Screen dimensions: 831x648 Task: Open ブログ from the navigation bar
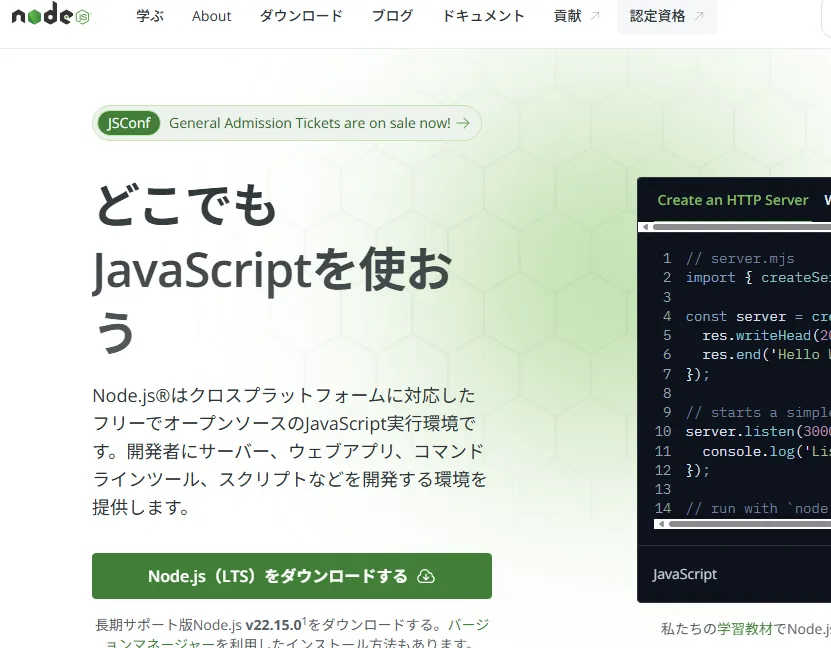392,16
